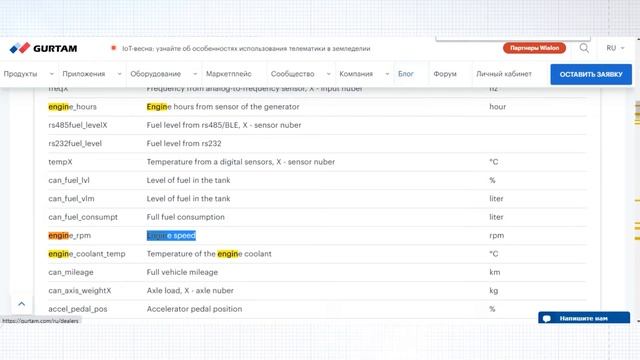Select the can_axis_weightX cell
640x360 pixels.
pyautogui.click(x=80, y=291)
